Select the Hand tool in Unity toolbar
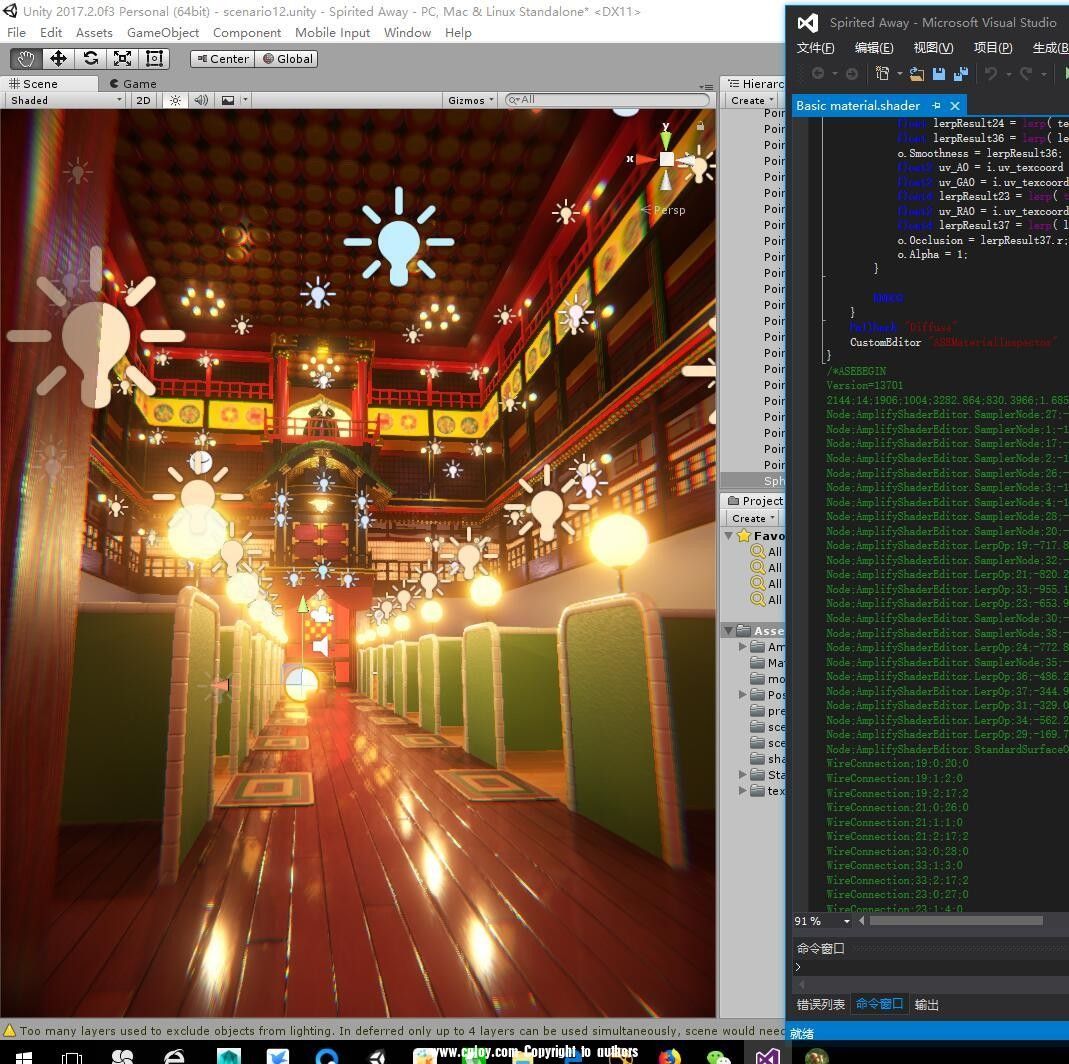This screenshot has width=1069, height=1064. click(26, 59)
